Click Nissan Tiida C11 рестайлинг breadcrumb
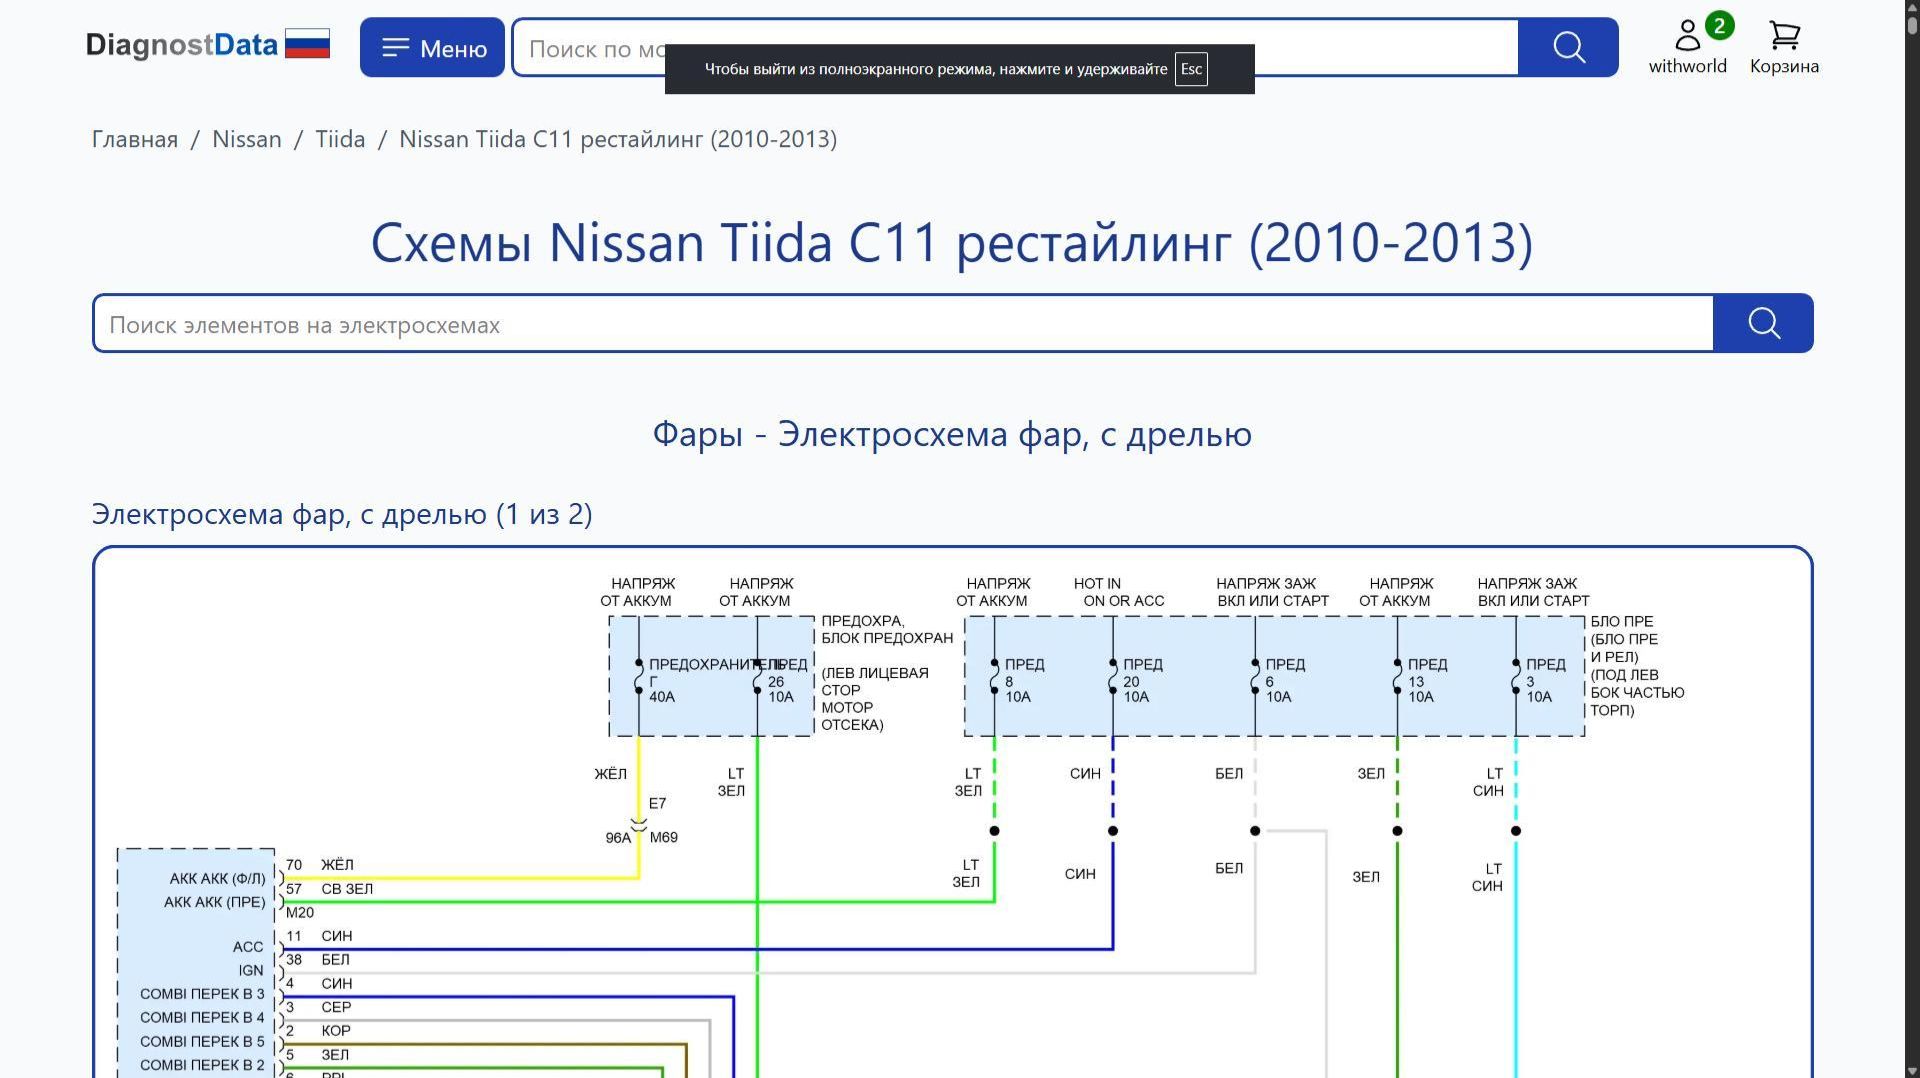The image size is (1920, 1078). (618, 139)
